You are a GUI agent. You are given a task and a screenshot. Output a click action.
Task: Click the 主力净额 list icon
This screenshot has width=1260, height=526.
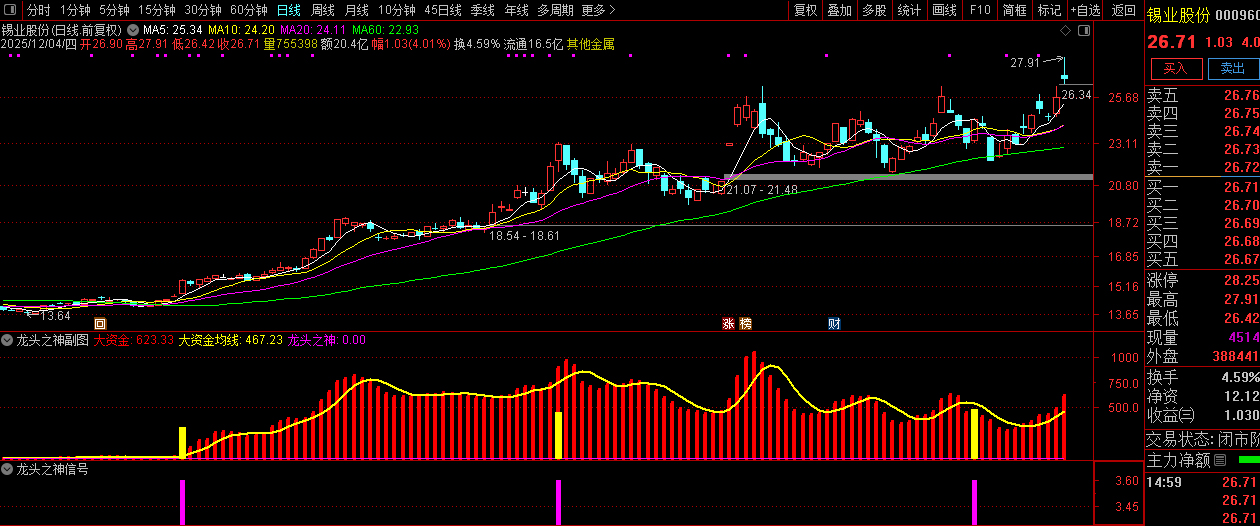coord(1219,461)
